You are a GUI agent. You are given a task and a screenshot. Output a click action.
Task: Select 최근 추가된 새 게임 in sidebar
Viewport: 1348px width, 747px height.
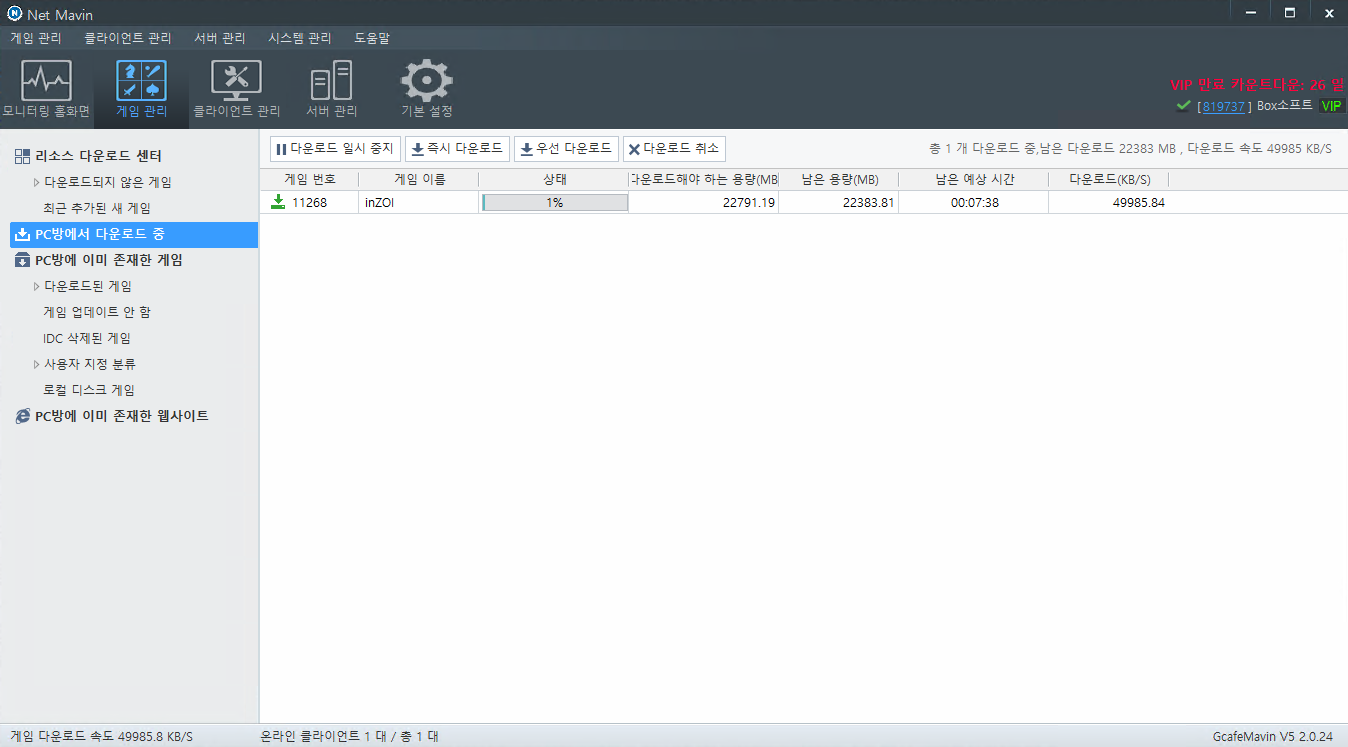(97, 208)
